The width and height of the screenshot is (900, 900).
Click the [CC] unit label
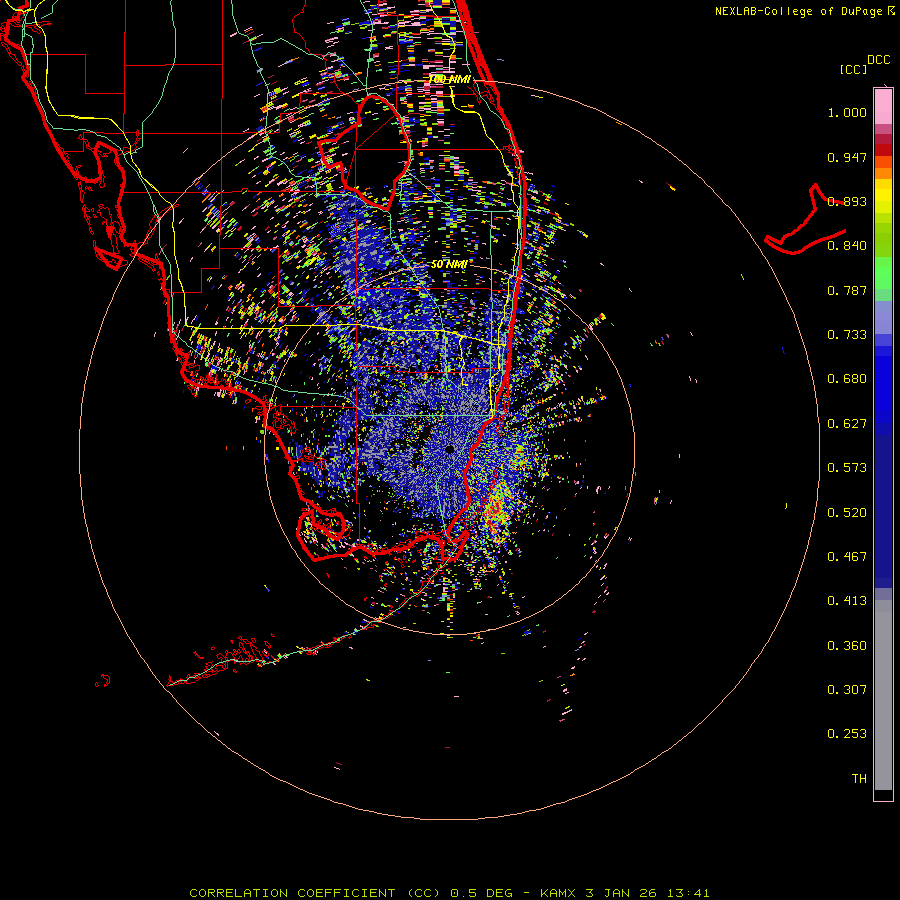click(853, 69)
